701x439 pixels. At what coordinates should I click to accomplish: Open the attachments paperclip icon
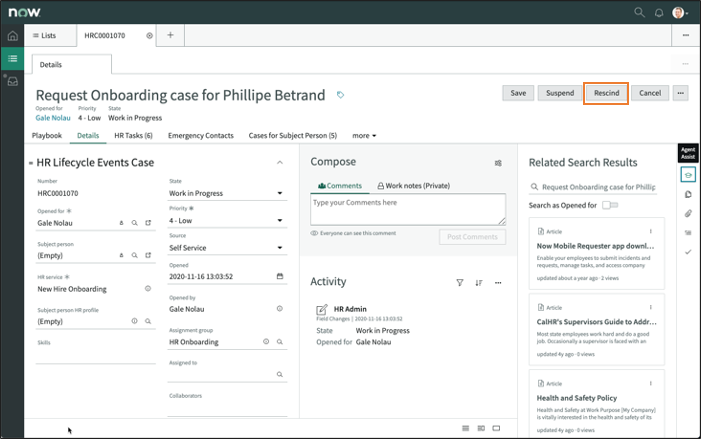688,213
